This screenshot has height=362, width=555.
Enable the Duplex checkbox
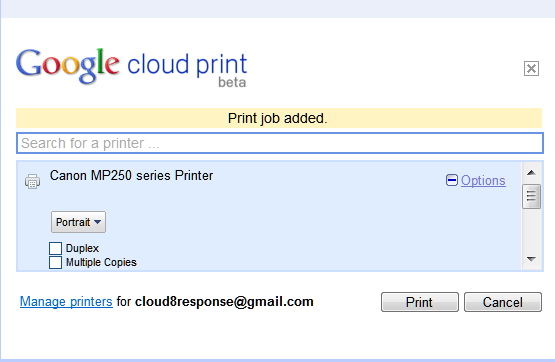[55, 248]
